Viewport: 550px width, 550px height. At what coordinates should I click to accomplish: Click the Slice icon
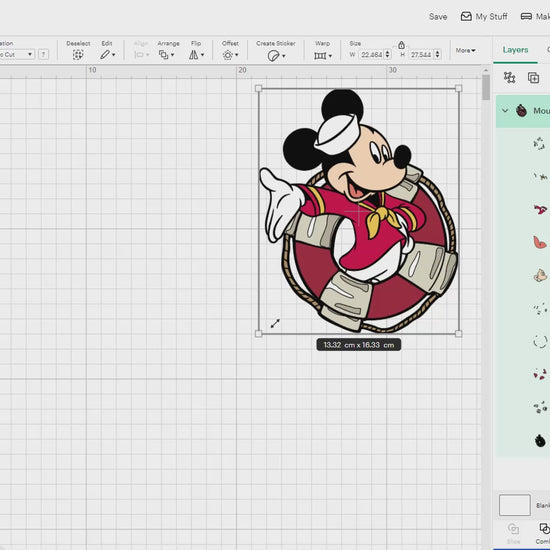(513, 529)
